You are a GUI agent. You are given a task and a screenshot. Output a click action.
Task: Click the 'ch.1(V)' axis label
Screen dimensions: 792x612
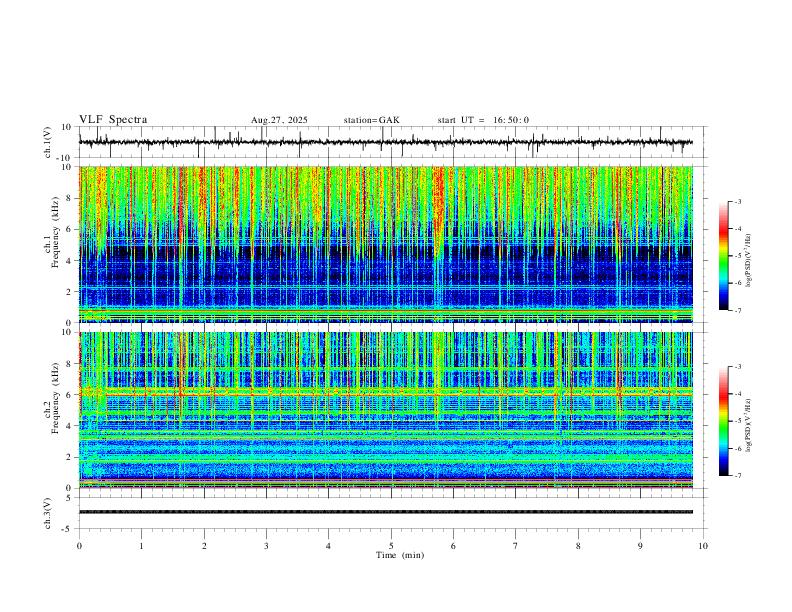pos(48,142)
